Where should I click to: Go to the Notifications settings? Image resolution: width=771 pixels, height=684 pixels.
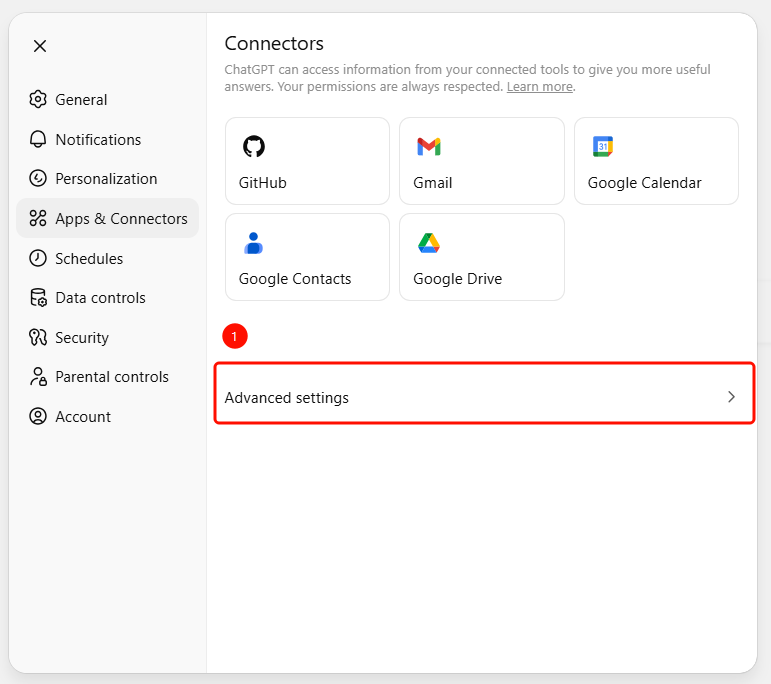coord(98,140)
